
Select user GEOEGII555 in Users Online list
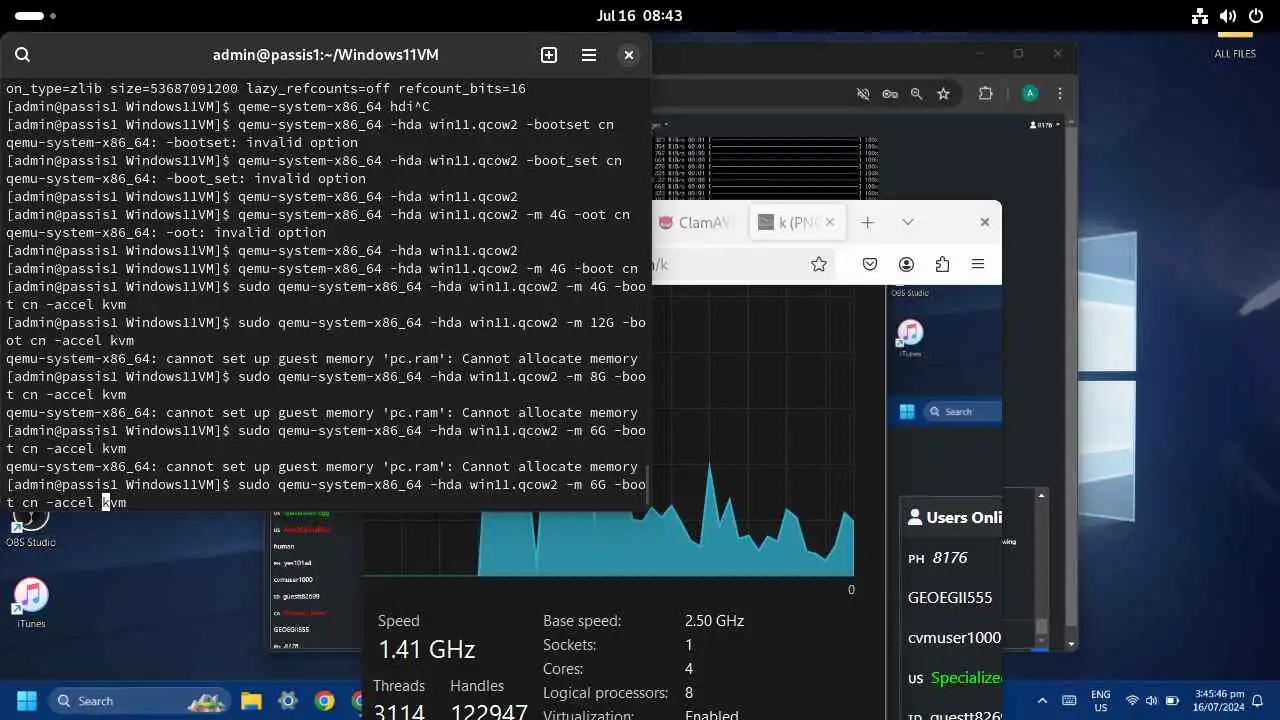coord(950,598)
